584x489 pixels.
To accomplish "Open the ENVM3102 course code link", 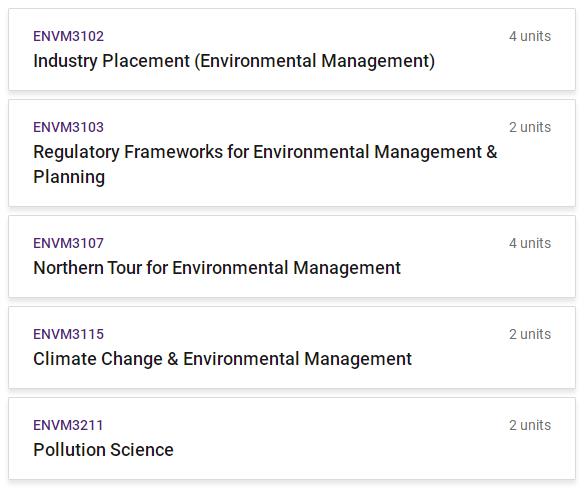I will point(69,36).
